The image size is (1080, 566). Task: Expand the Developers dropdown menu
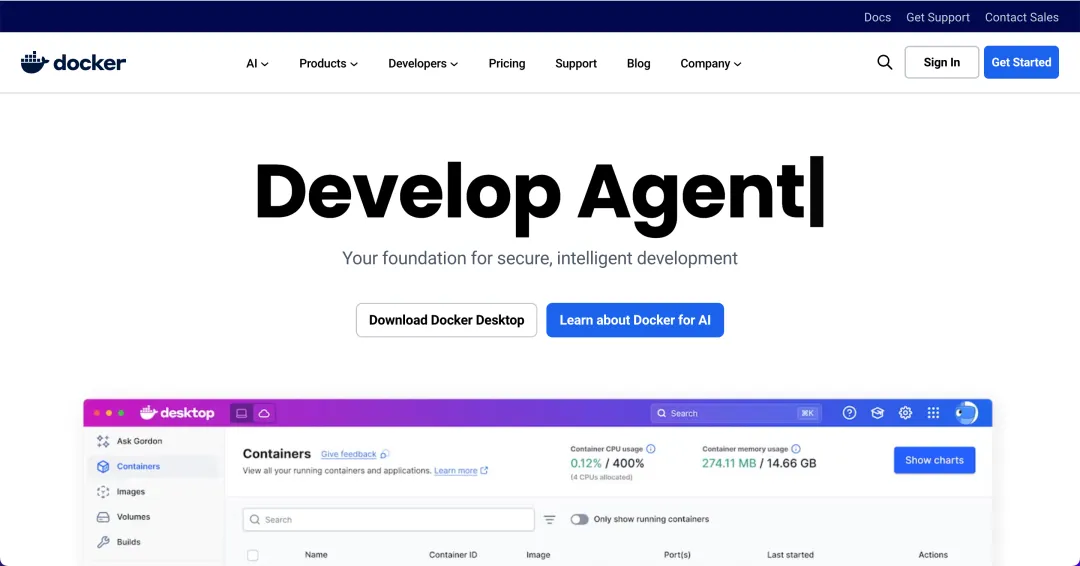pyautogui.click(x=423, y=63)
